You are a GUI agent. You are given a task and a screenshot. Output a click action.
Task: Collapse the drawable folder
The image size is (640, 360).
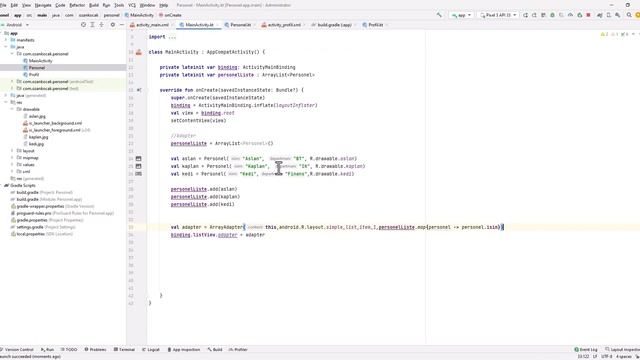pyautogui.click(x=12, y=109)
